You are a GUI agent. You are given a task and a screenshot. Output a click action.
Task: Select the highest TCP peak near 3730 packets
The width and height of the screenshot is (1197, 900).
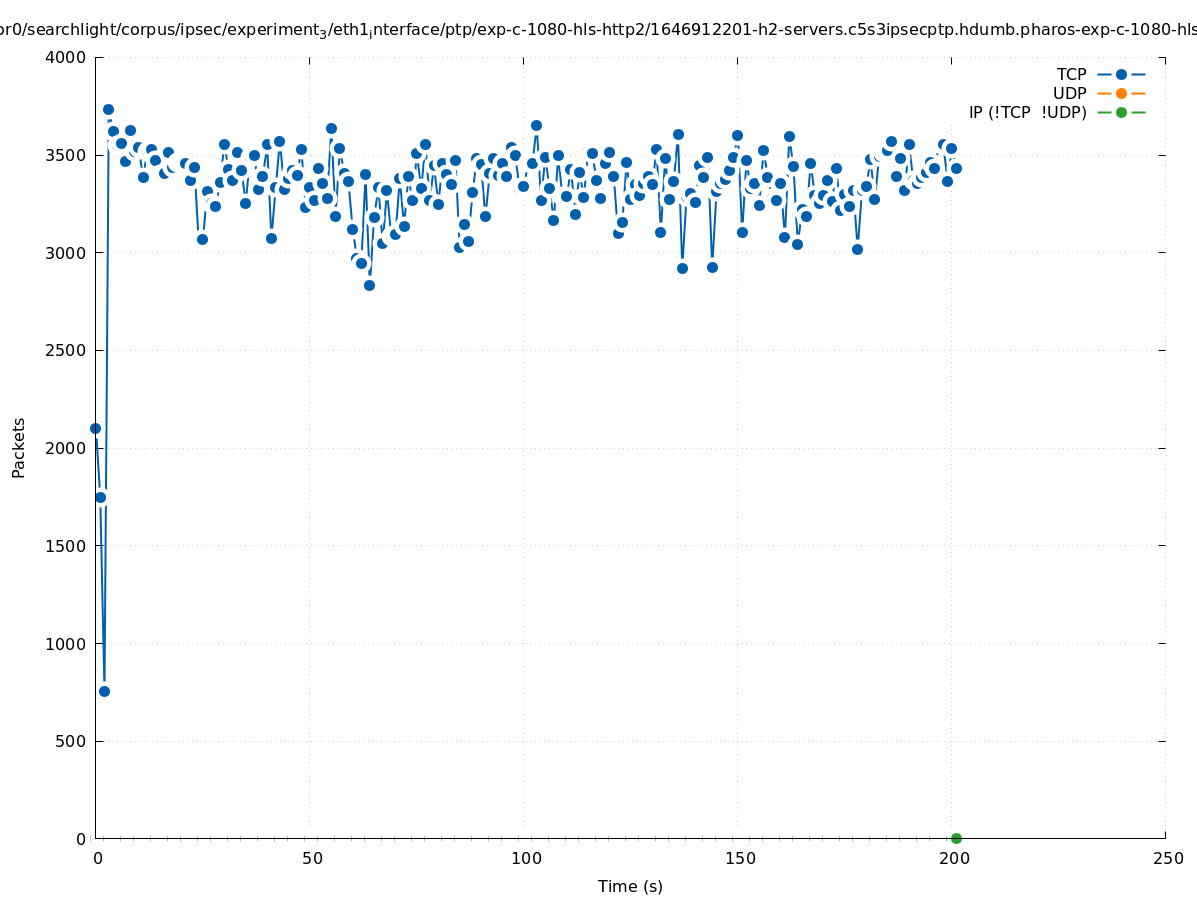(108, 109)
